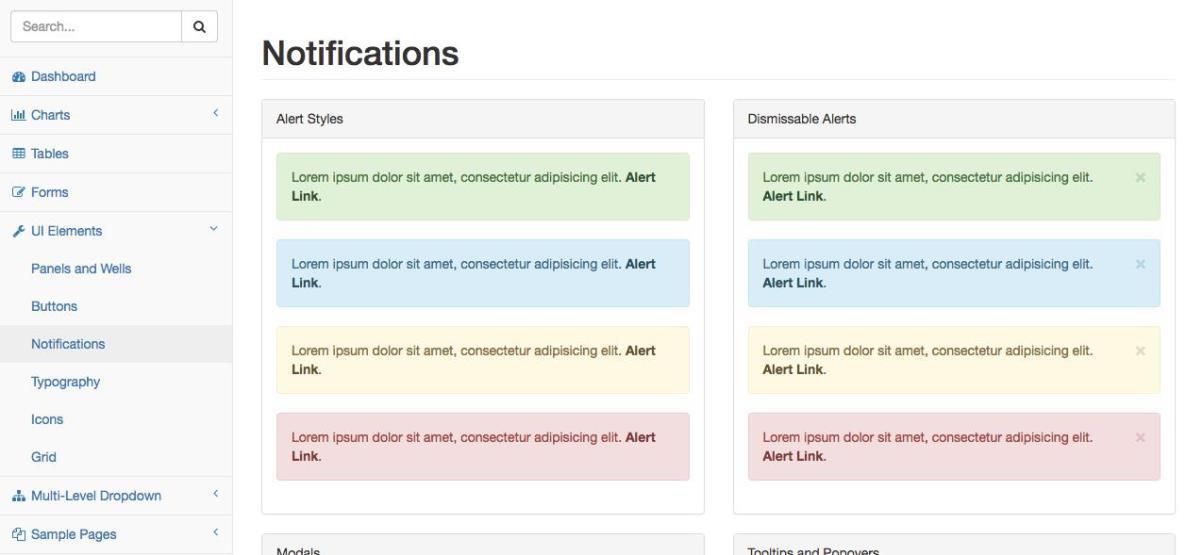
Task: Click Alert Link in green alert
Action: pos(640,177)
